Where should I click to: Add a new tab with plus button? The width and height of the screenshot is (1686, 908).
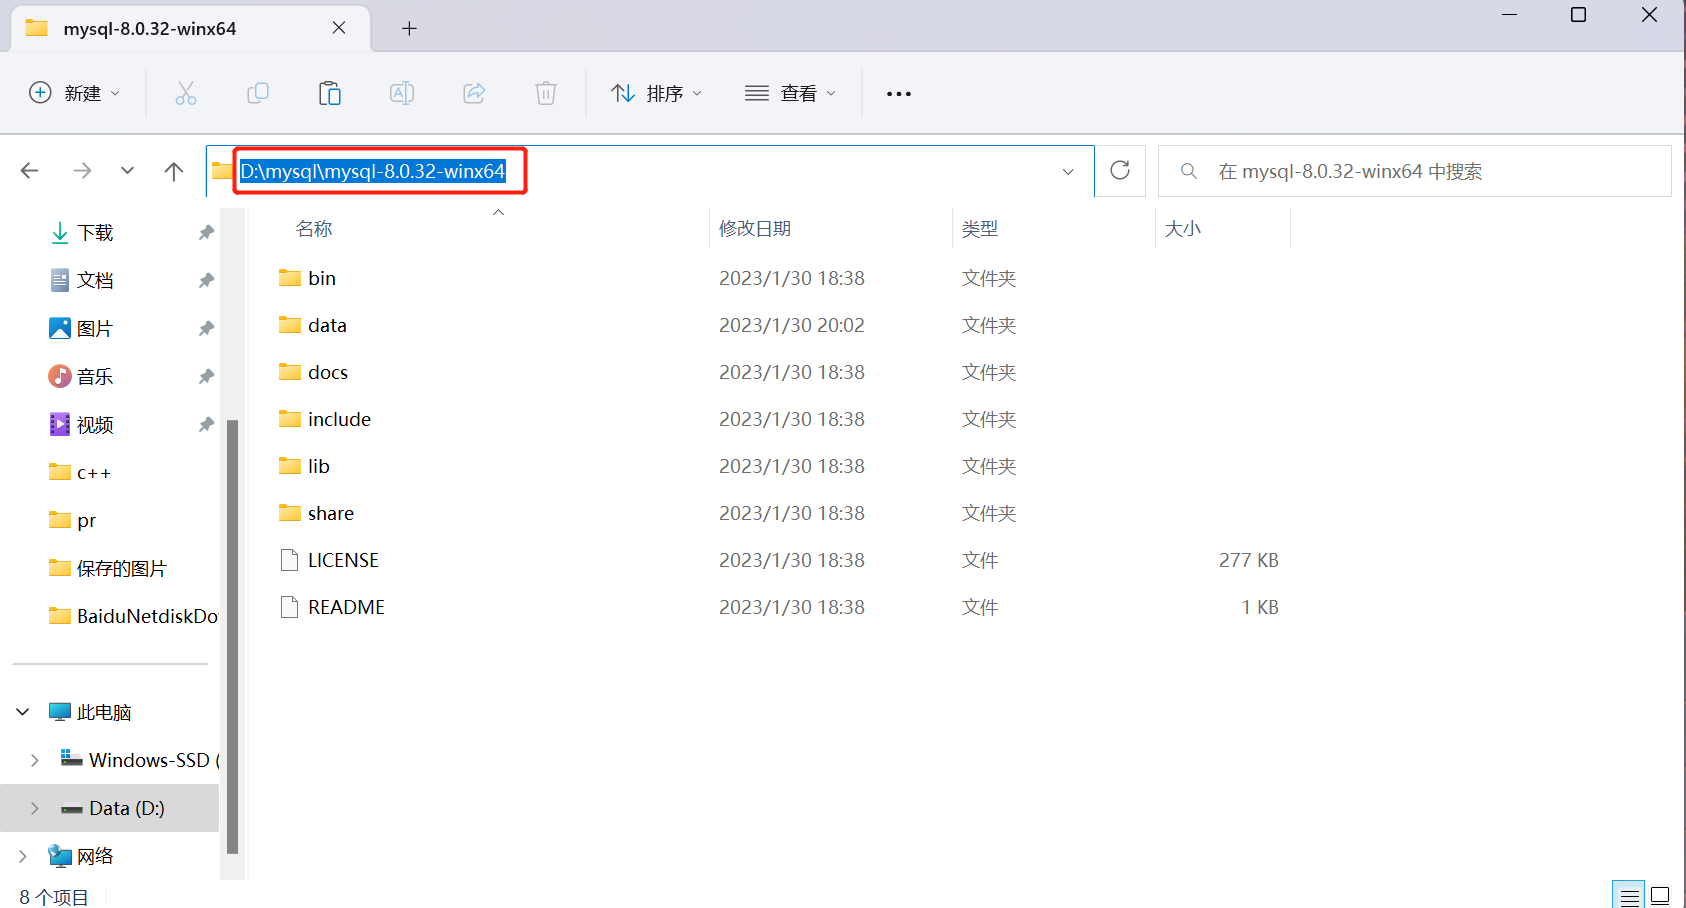coord(409,28)
